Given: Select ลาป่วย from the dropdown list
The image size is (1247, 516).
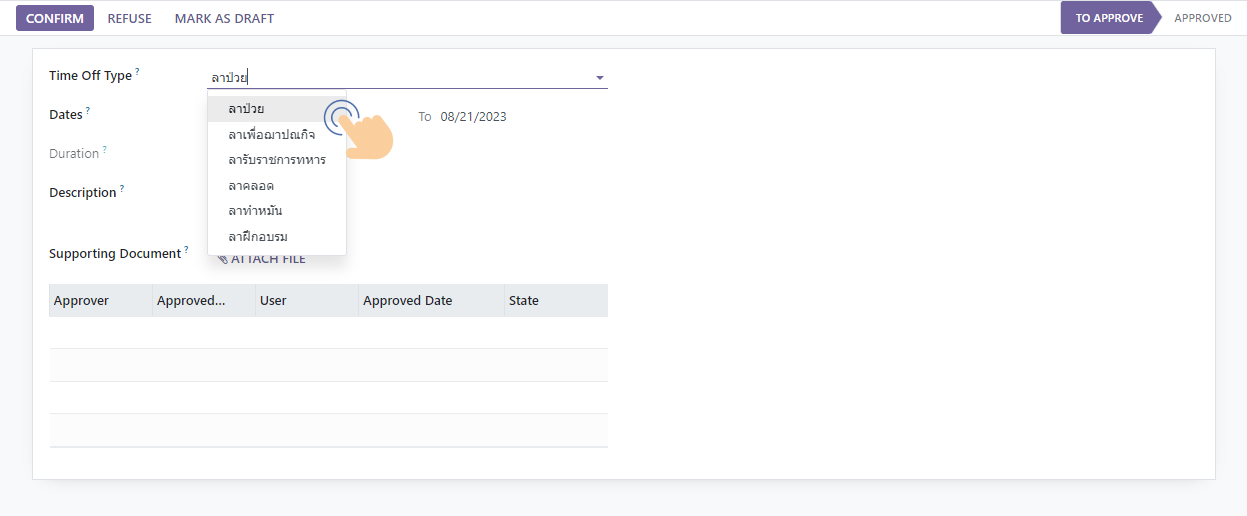Looking at the screenshot, I should tap(246, 108).
